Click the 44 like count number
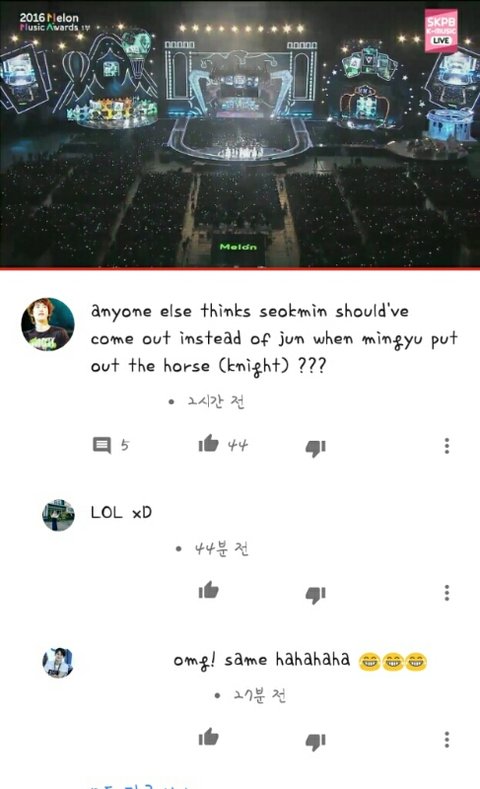480x789 pixels. [x=237, y=445]
